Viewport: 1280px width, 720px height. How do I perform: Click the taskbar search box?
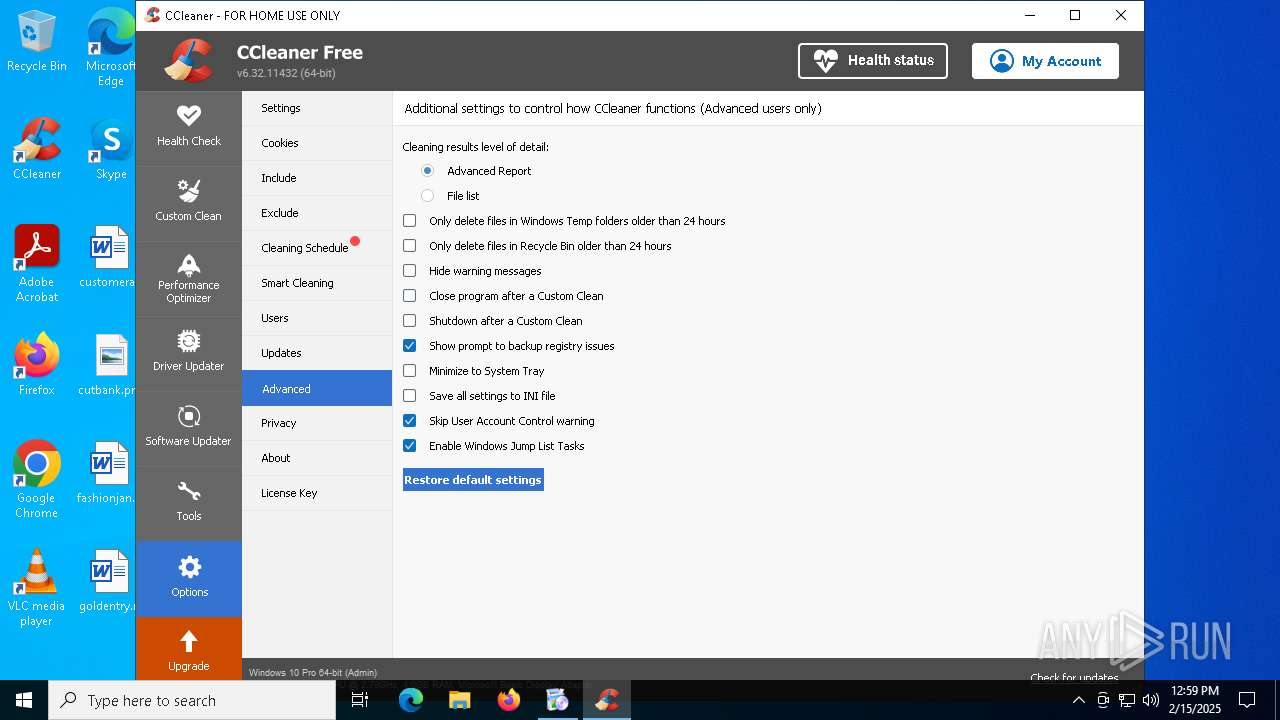pyautogui.click(x=192, y=700)
